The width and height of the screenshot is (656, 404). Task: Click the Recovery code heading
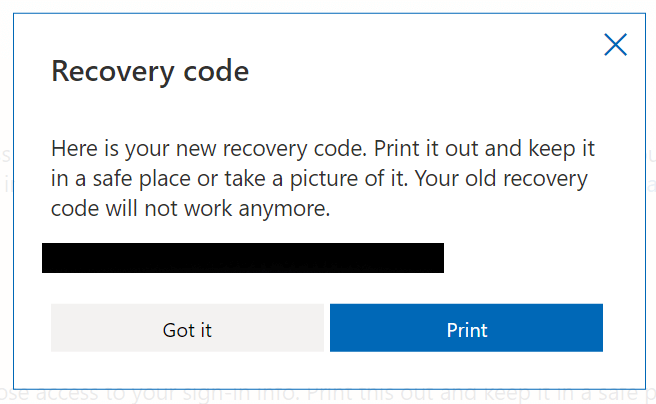(150, 72)
